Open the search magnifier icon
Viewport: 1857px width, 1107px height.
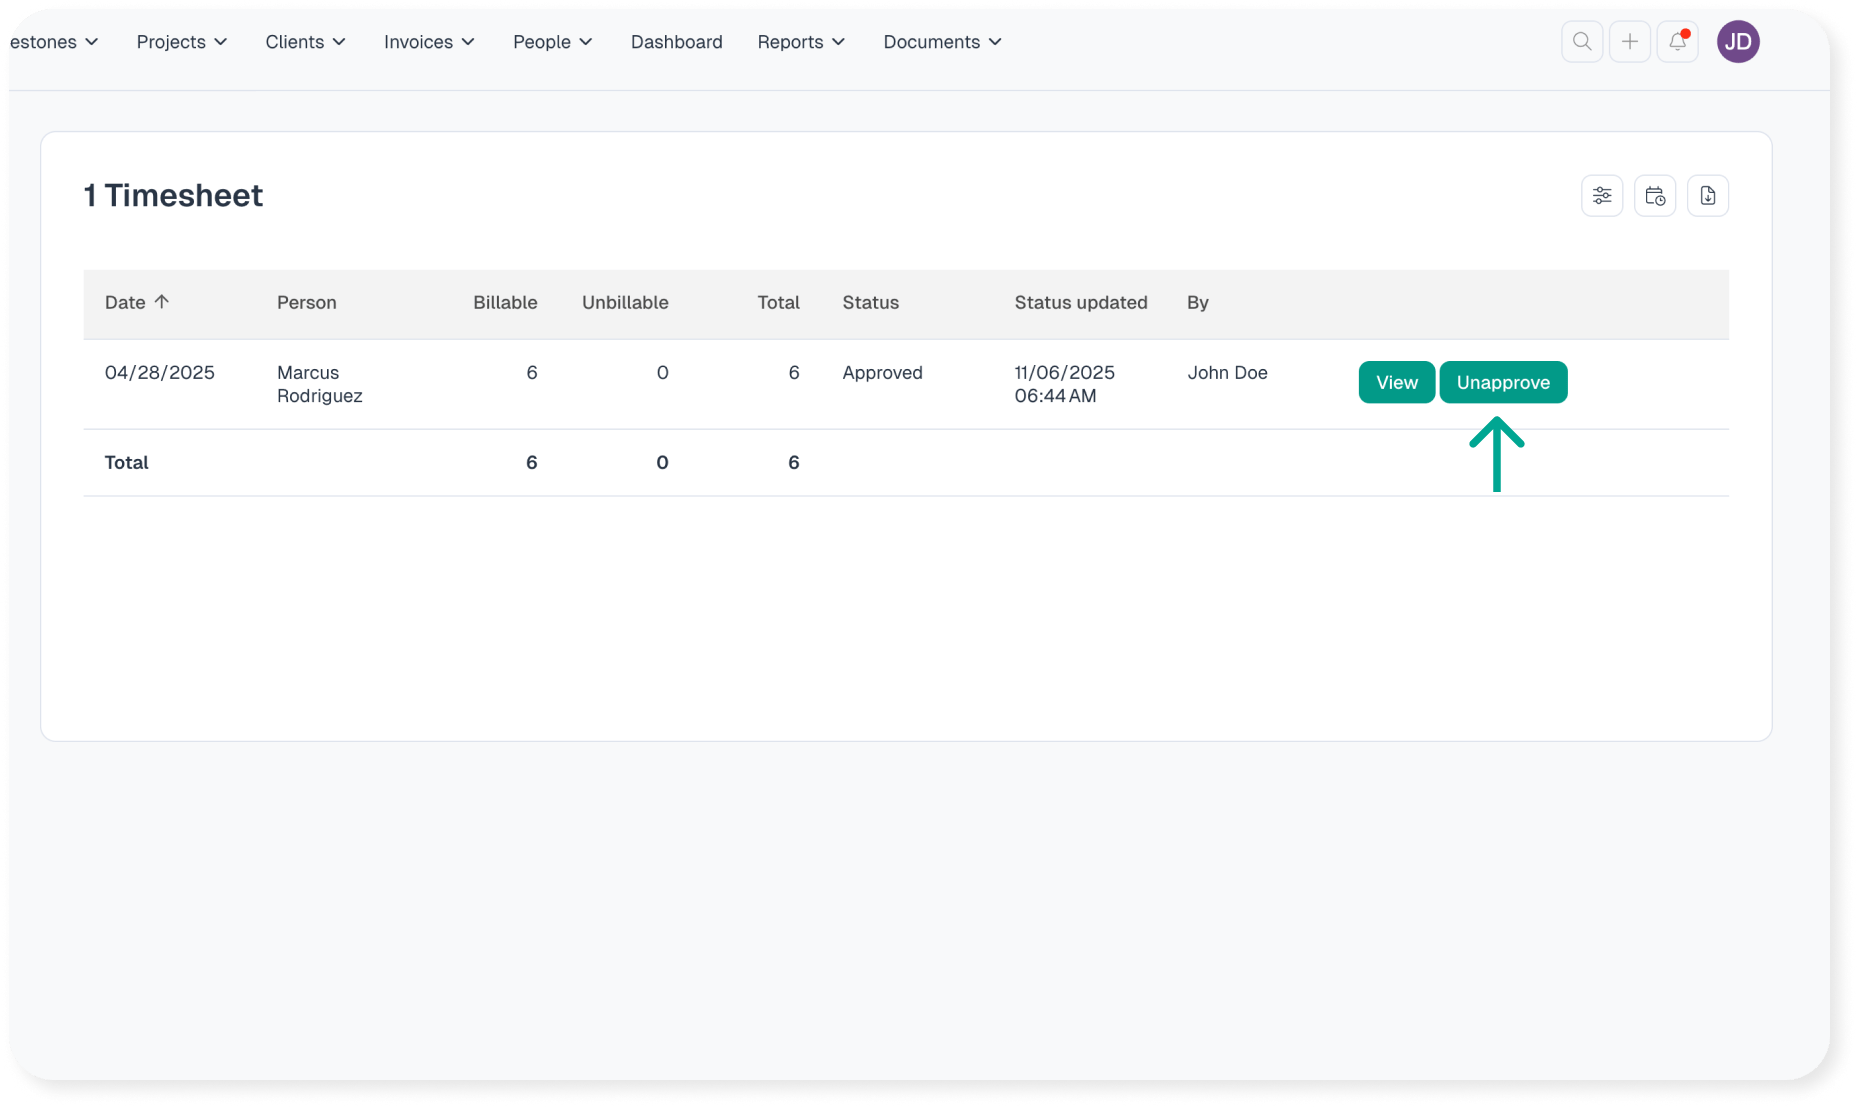tap(1581, 42)
